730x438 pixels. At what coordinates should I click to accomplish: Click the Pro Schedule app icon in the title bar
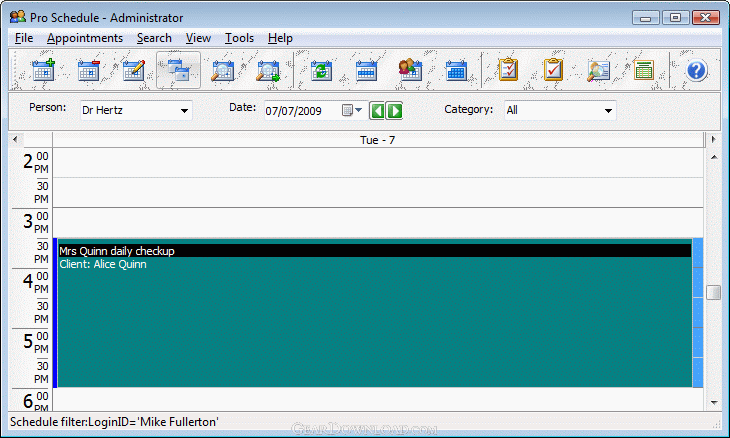click(x=18, y=17)
